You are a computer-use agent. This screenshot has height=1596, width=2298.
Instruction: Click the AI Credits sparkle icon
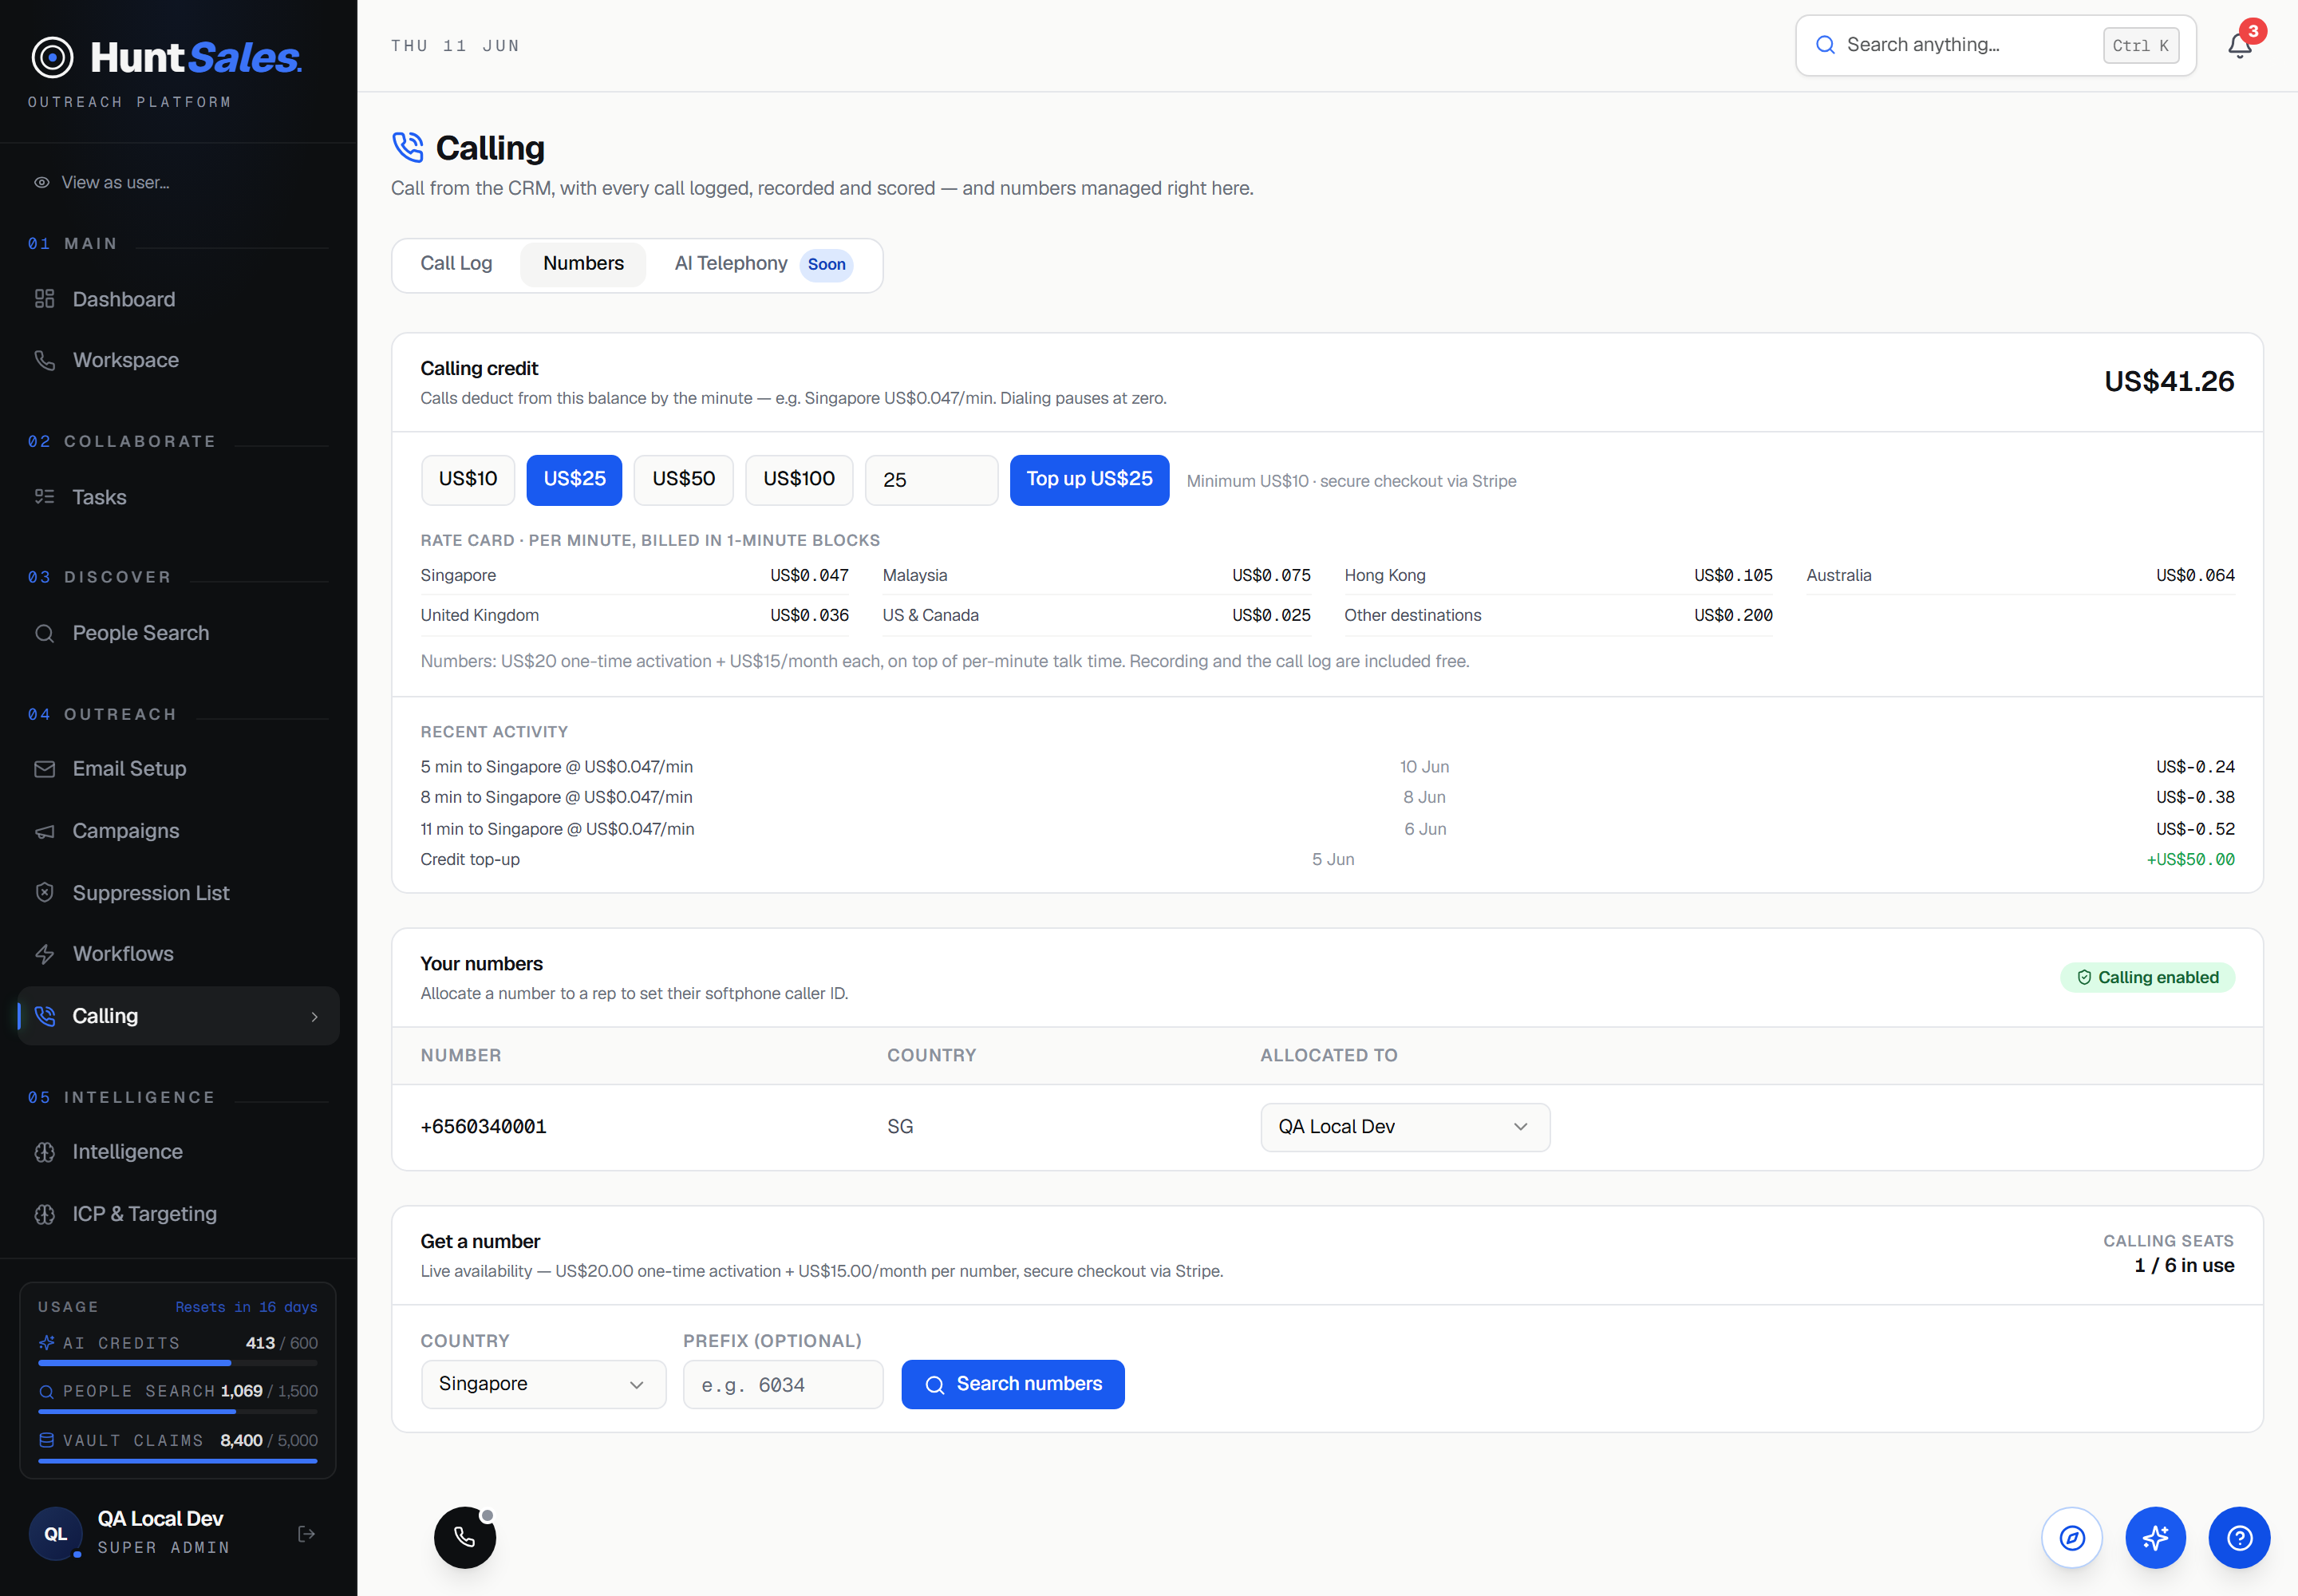click(46, 1343)
